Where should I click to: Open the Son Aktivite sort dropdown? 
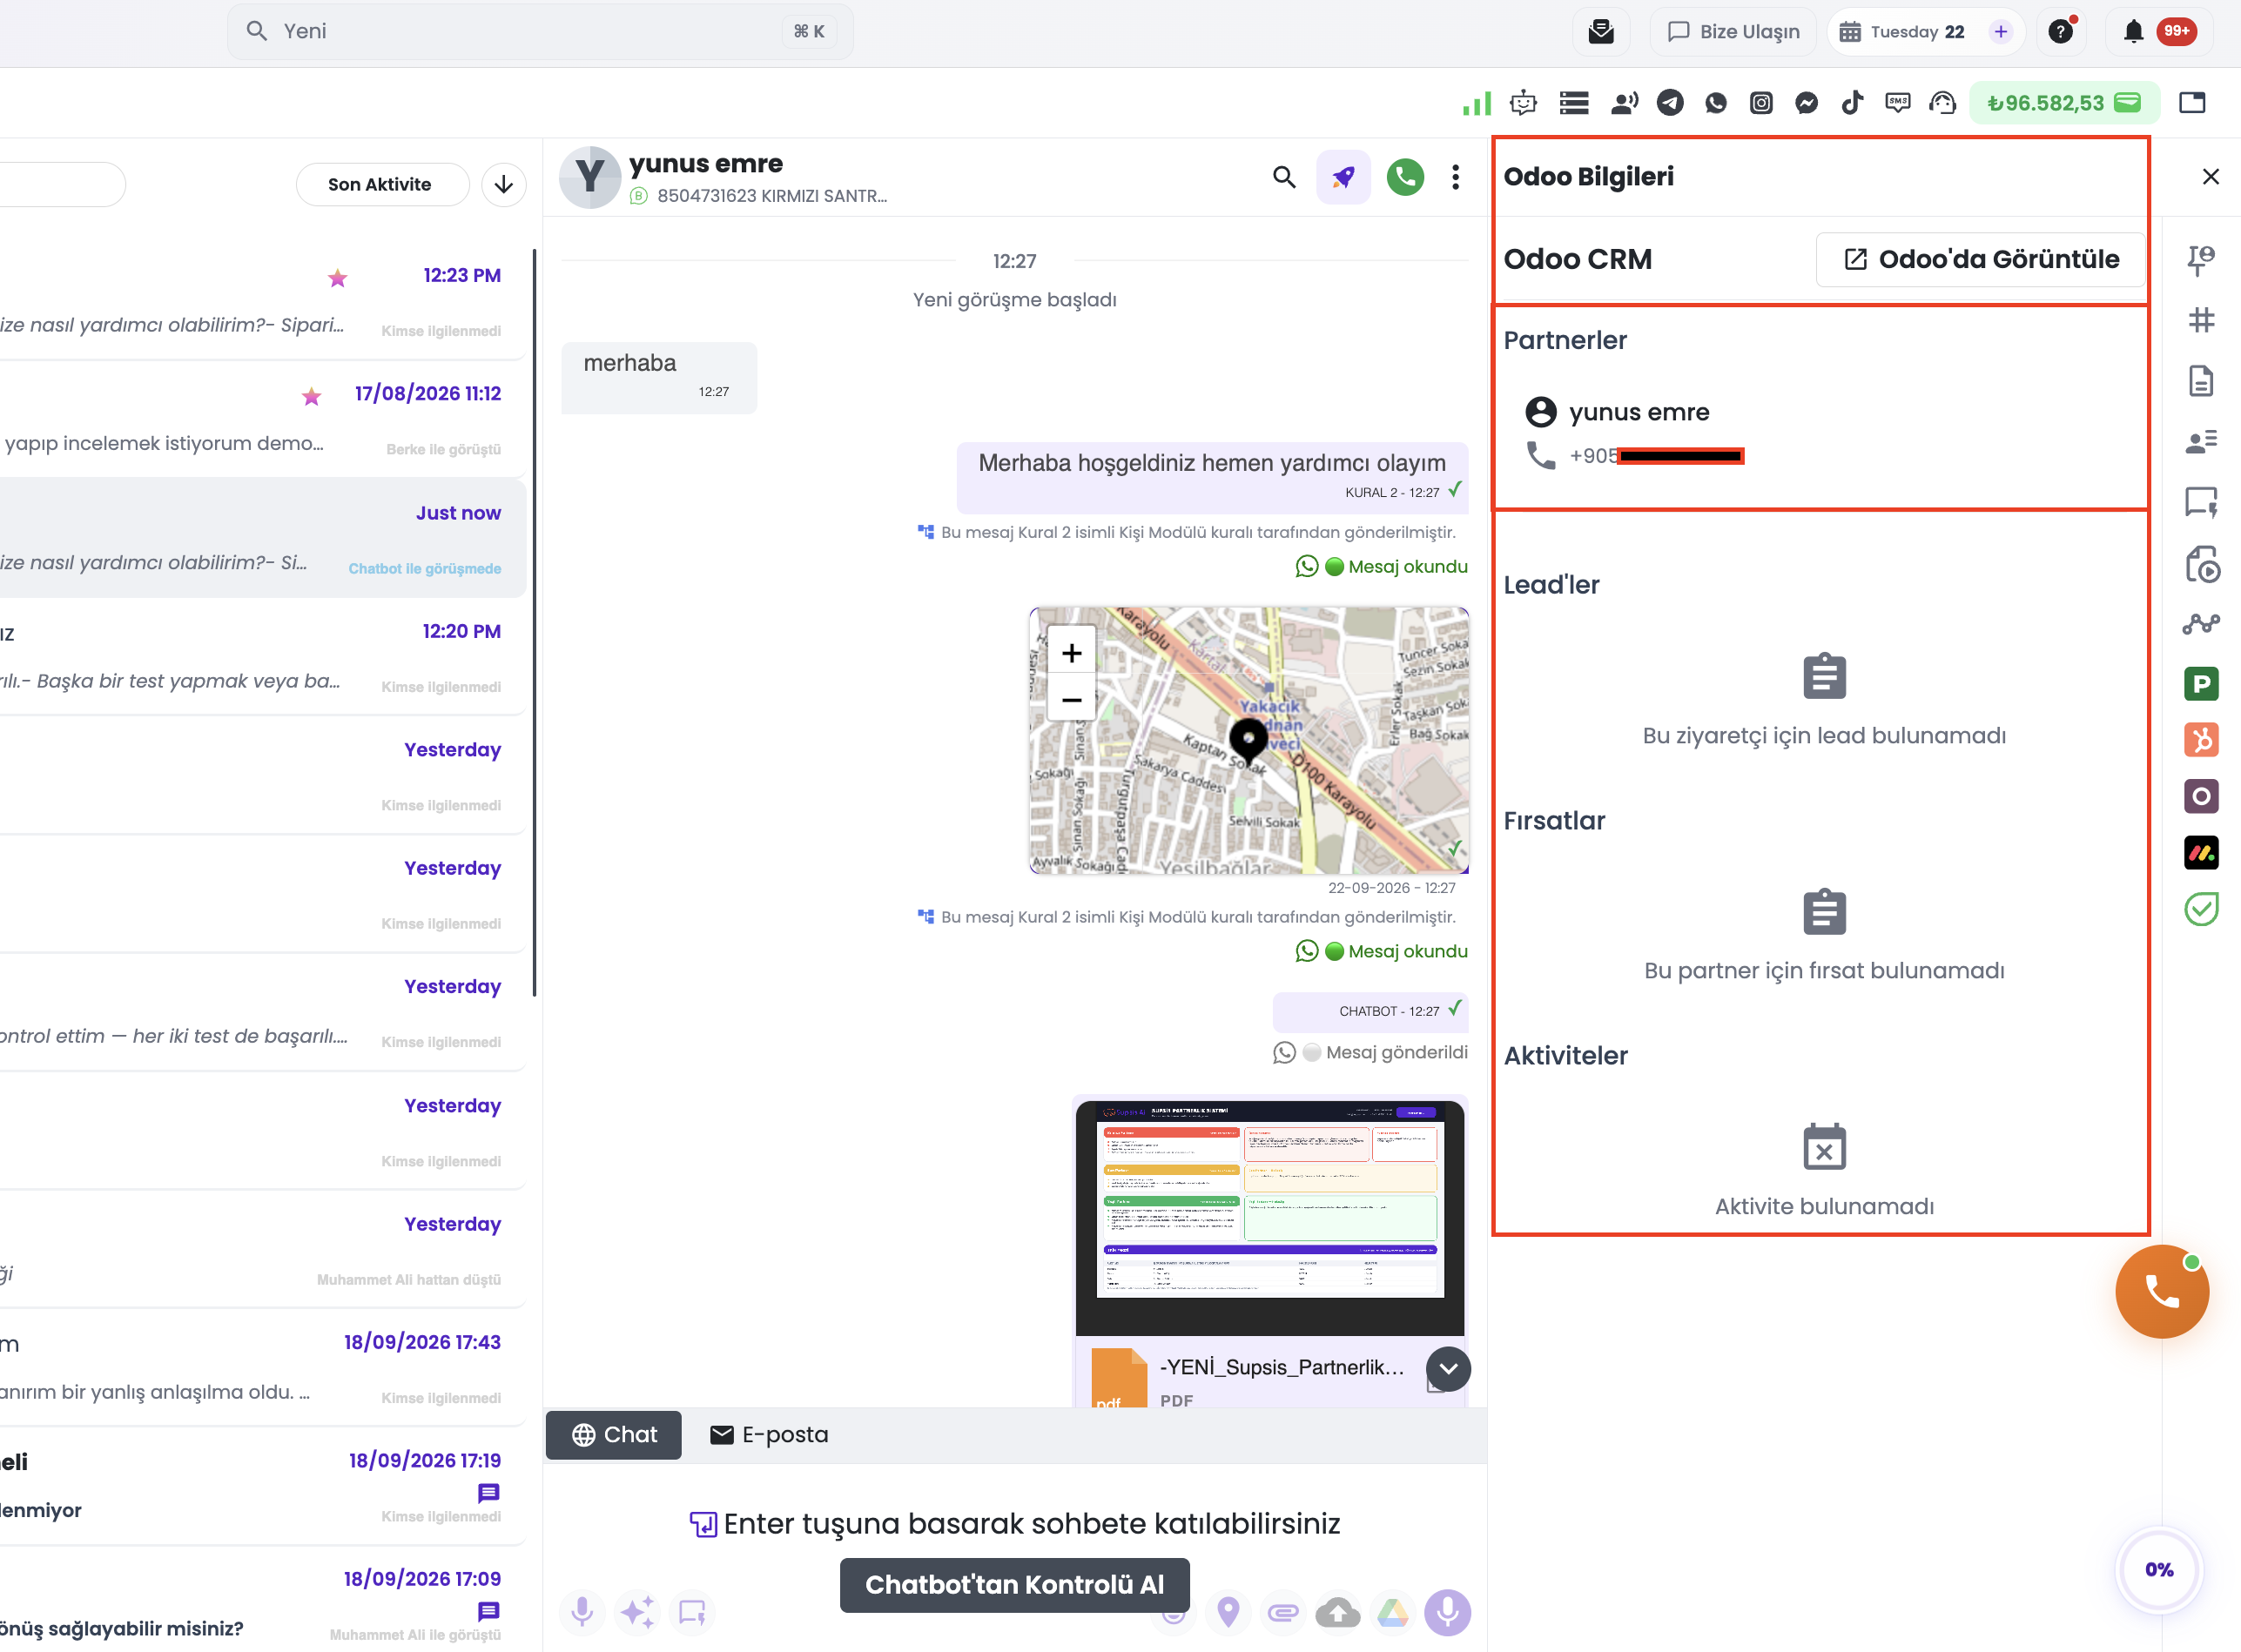[x=382, y=185]
